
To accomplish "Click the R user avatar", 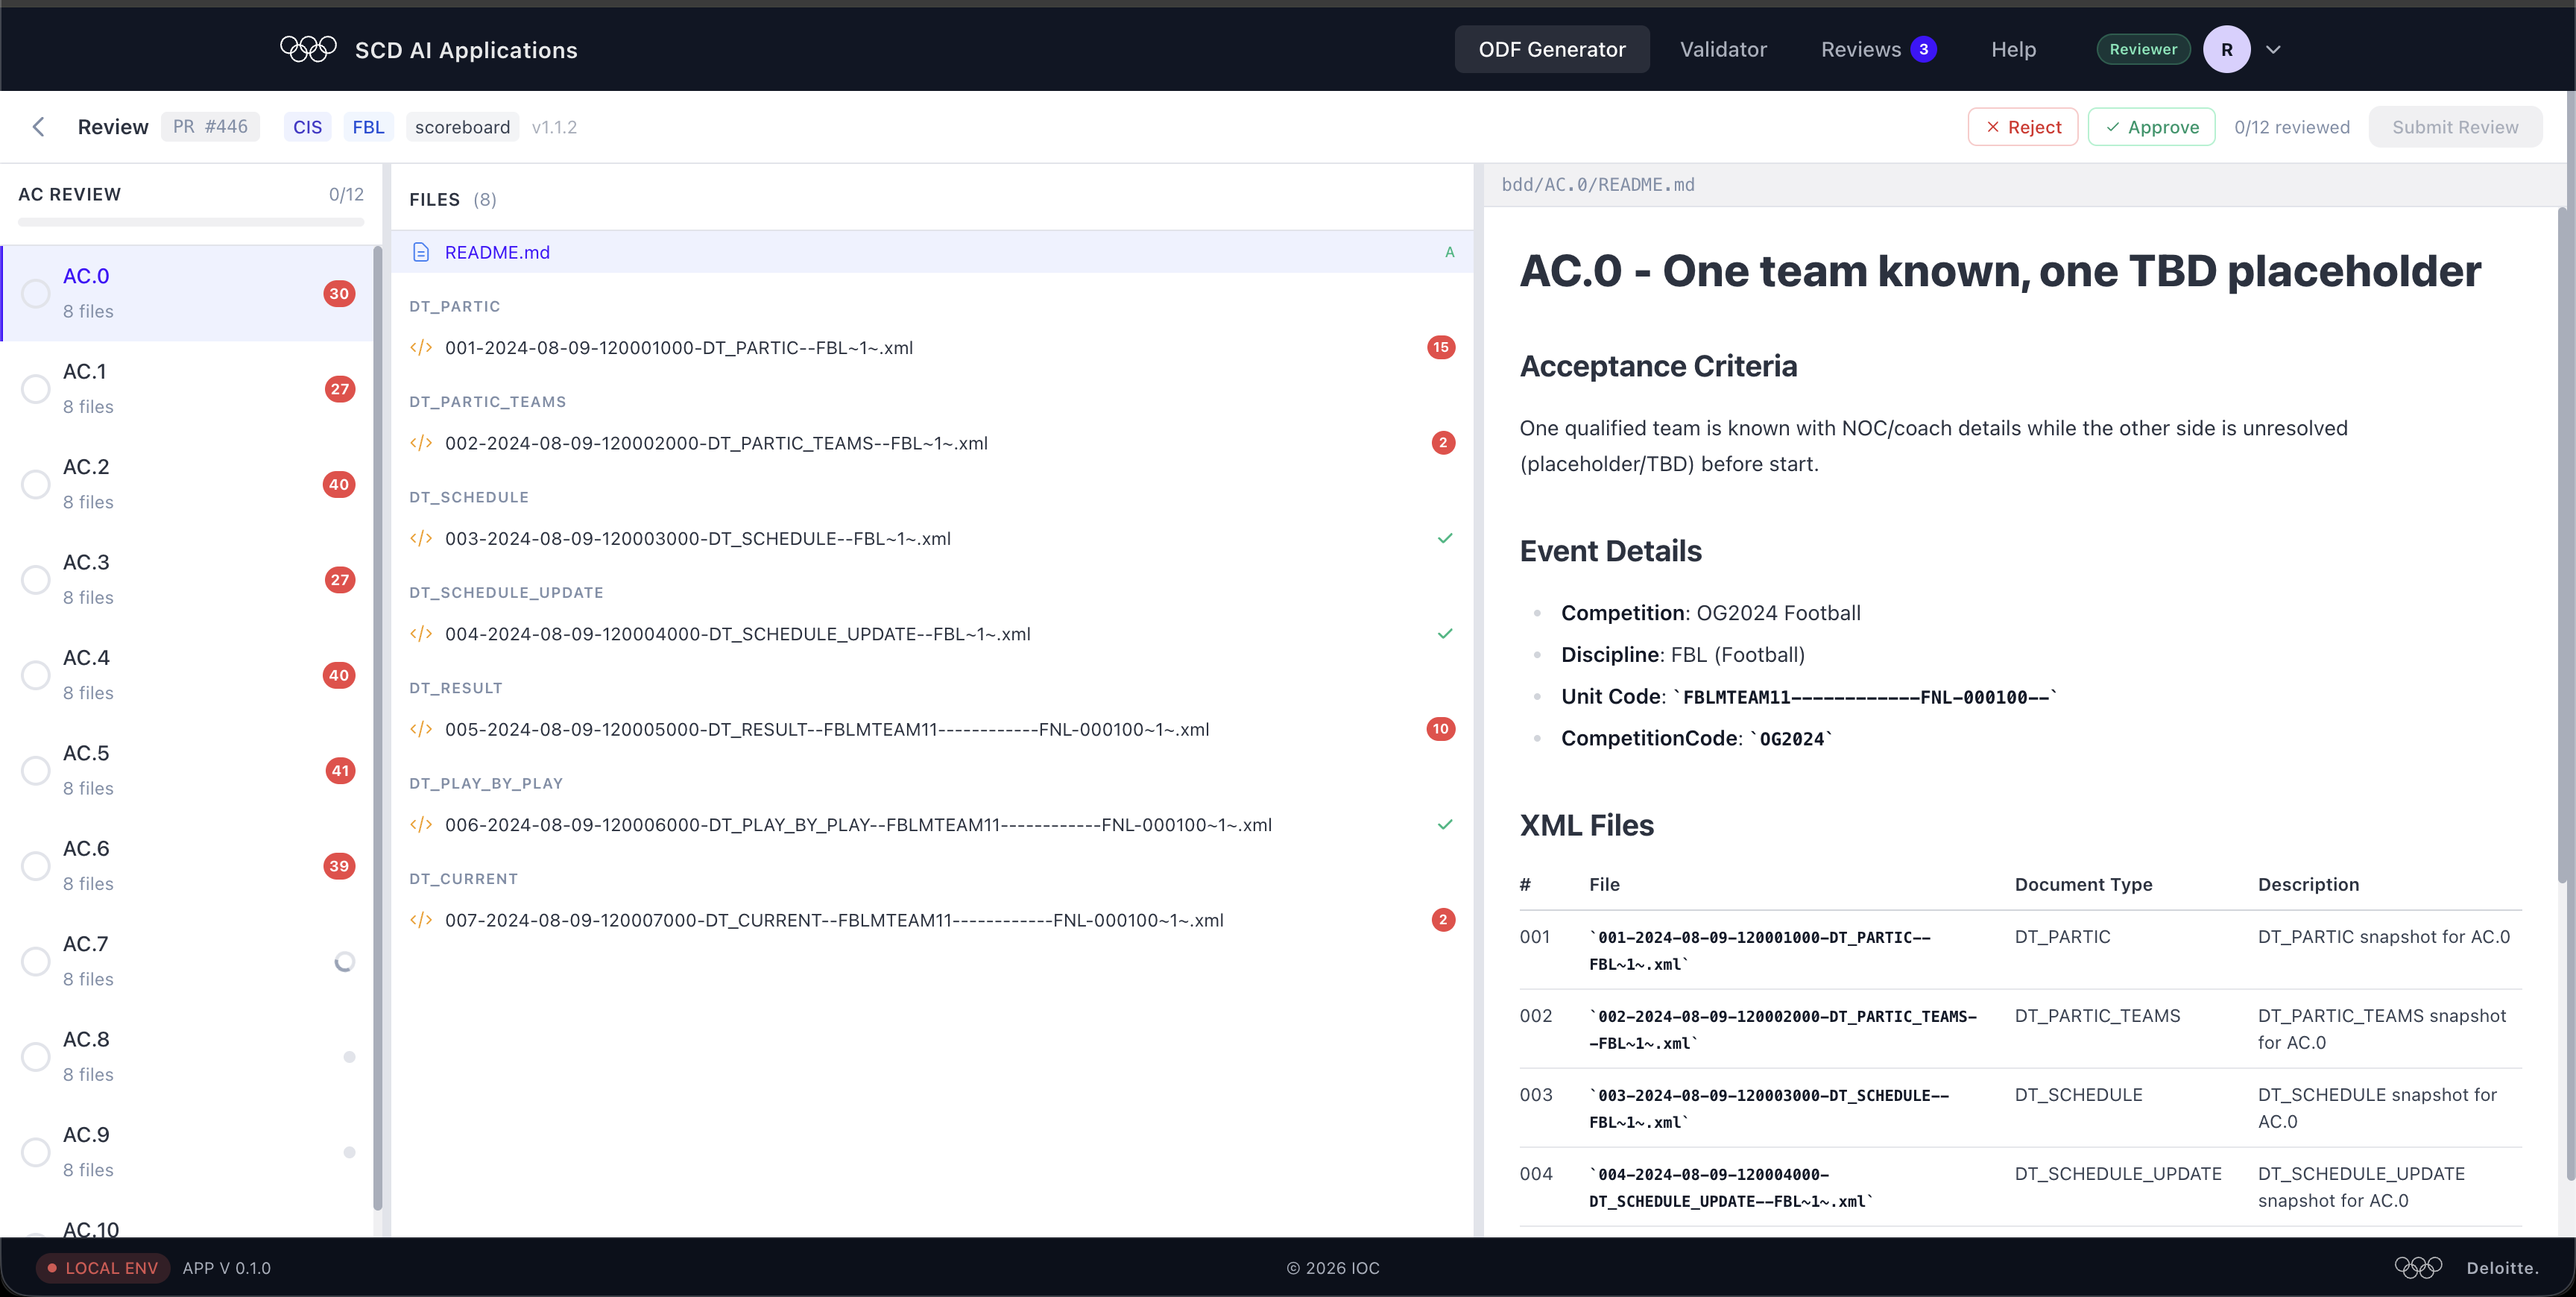I will [x=2226, y=49].
